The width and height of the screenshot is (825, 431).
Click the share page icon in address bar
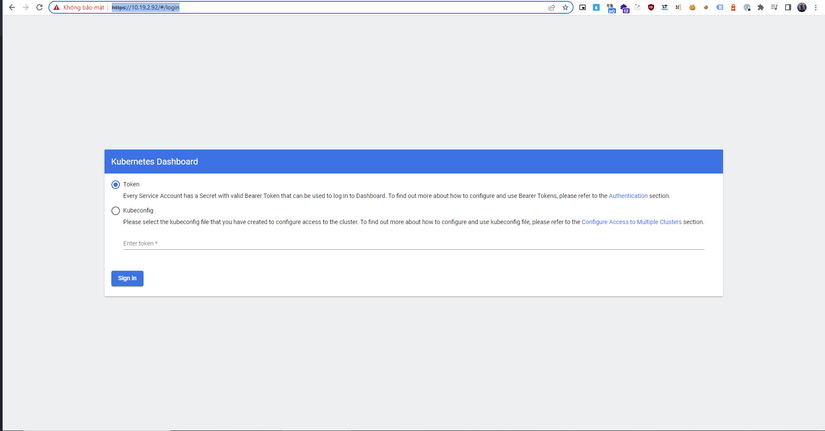[x=551, y=7]
